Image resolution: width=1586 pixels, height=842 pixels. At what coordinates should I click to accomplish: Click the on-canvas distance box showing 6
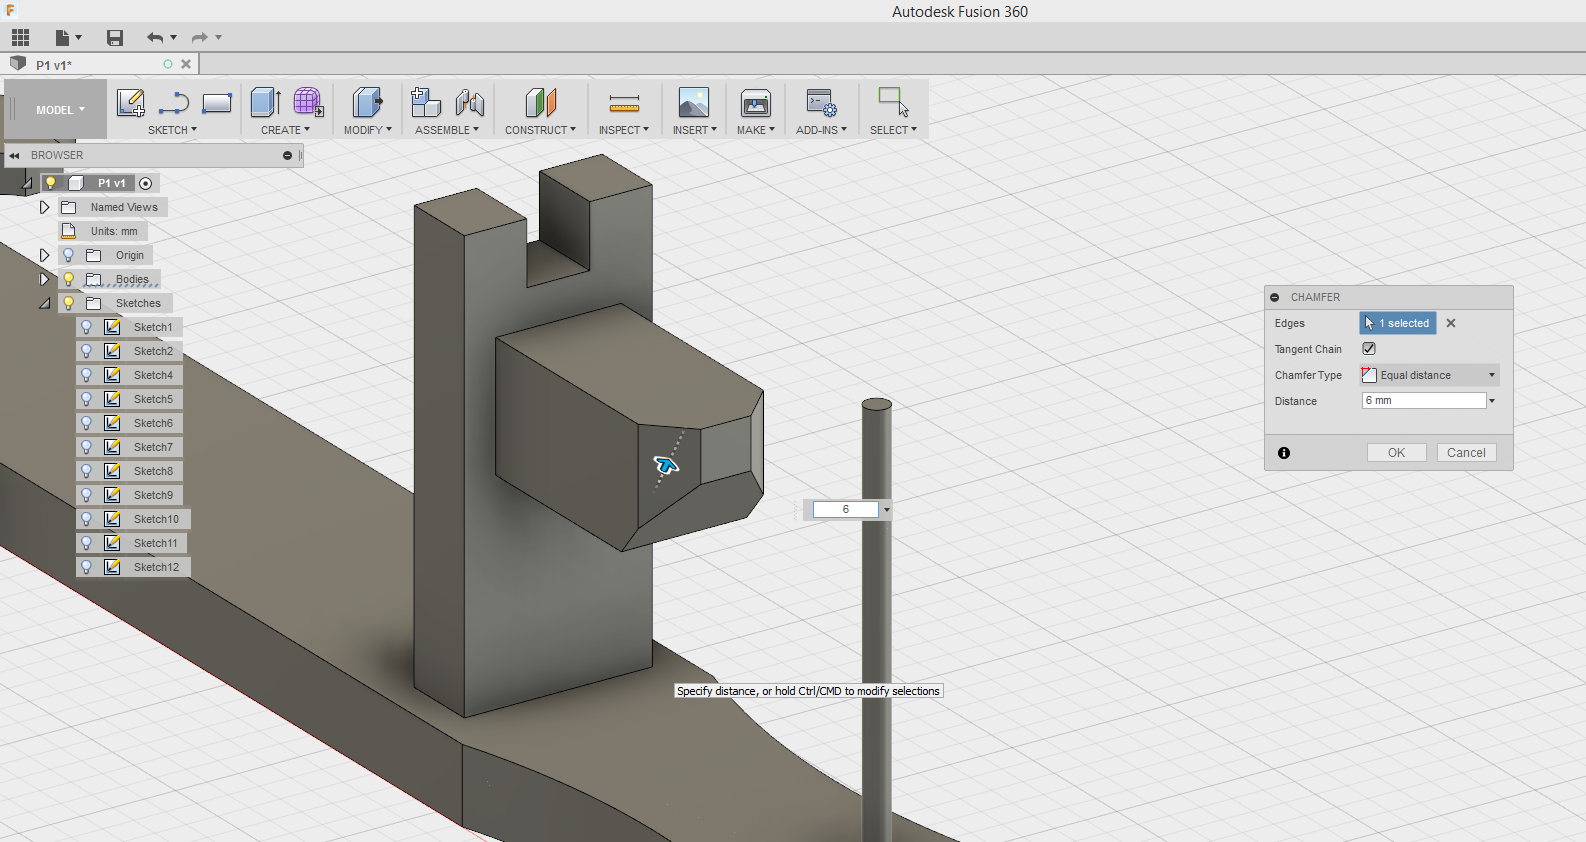(x=846, y=510)
